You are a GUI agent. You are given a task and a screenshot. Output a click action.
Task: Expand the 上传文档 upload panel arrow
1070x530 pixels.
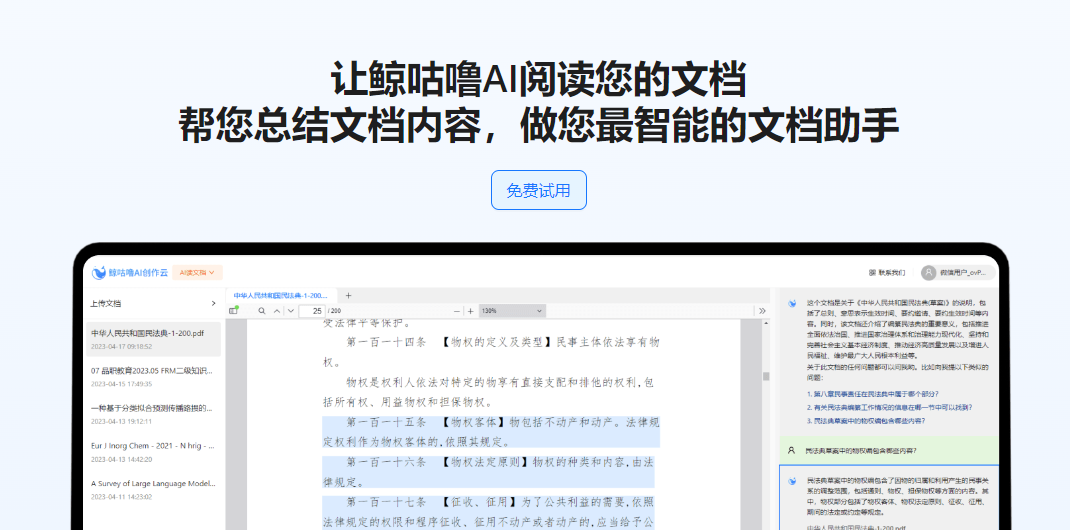[214, 304]
